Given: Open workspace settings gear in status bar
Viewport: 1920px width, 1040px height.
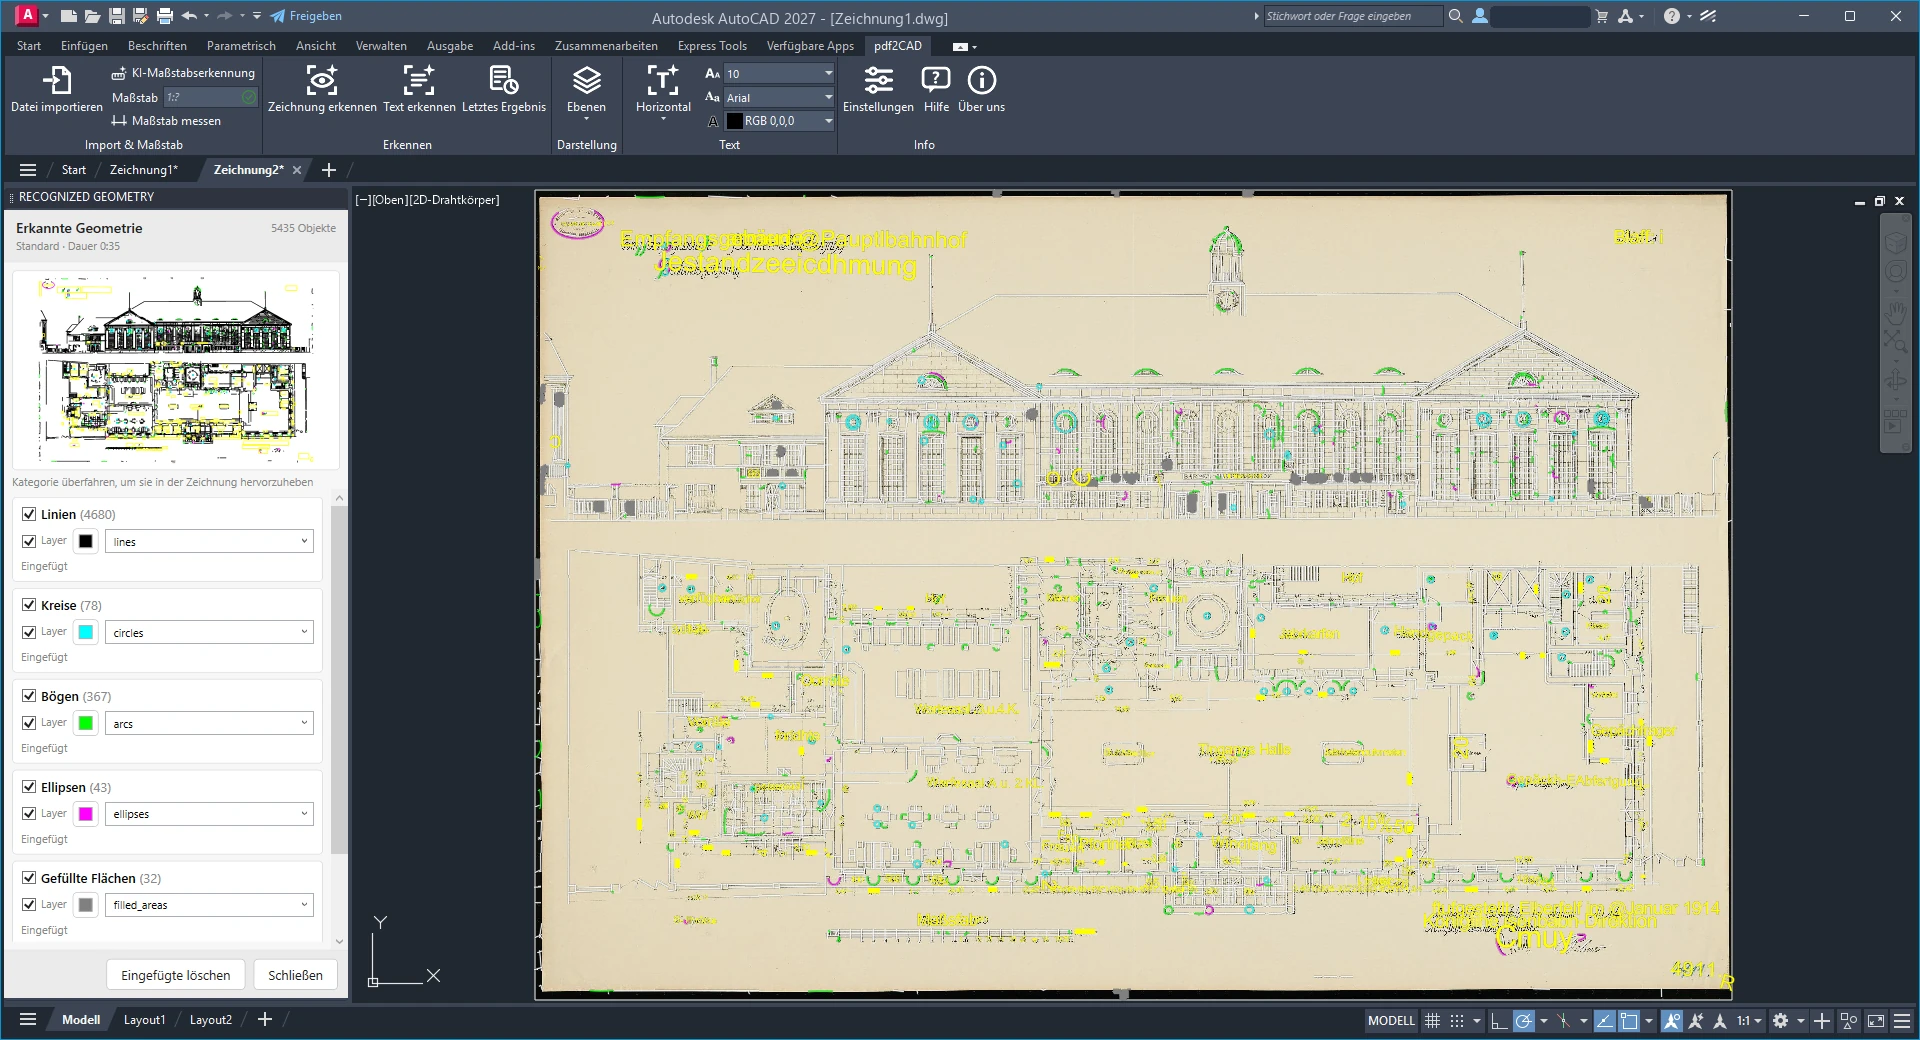Looking at the screenshot, I should coord(1780,1021).
